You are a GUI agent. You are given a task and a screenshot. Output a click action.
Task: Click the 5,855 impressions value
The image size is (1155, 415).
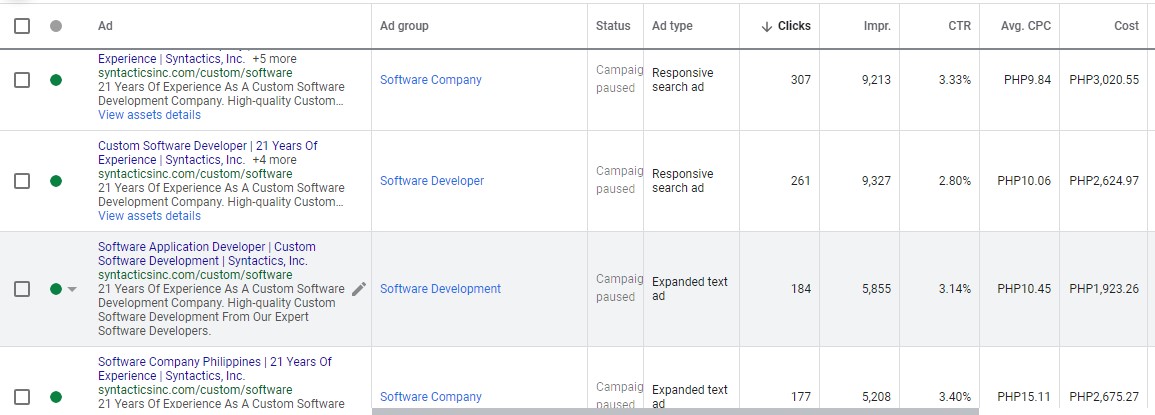coord(876,289)
